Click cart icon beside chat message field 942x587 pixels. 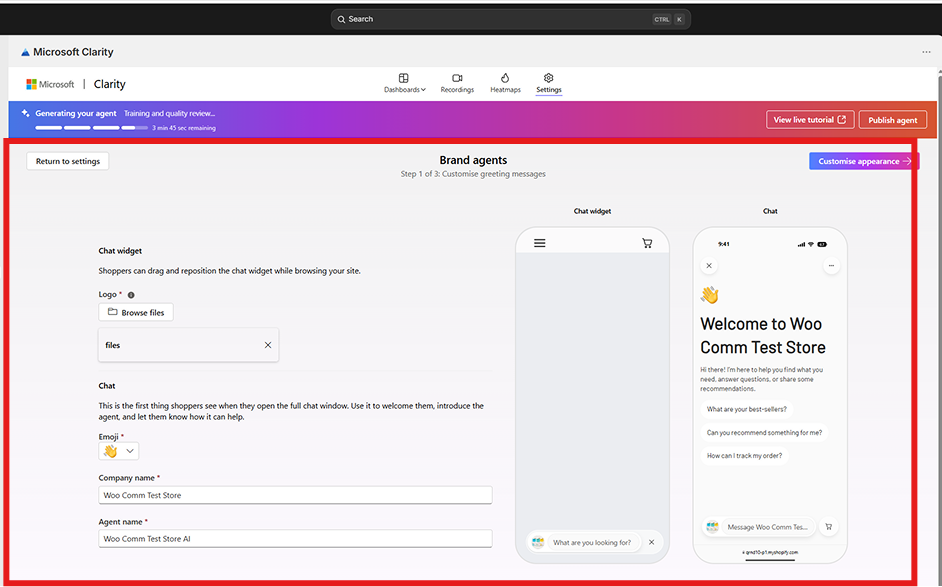tap(828, 527)
